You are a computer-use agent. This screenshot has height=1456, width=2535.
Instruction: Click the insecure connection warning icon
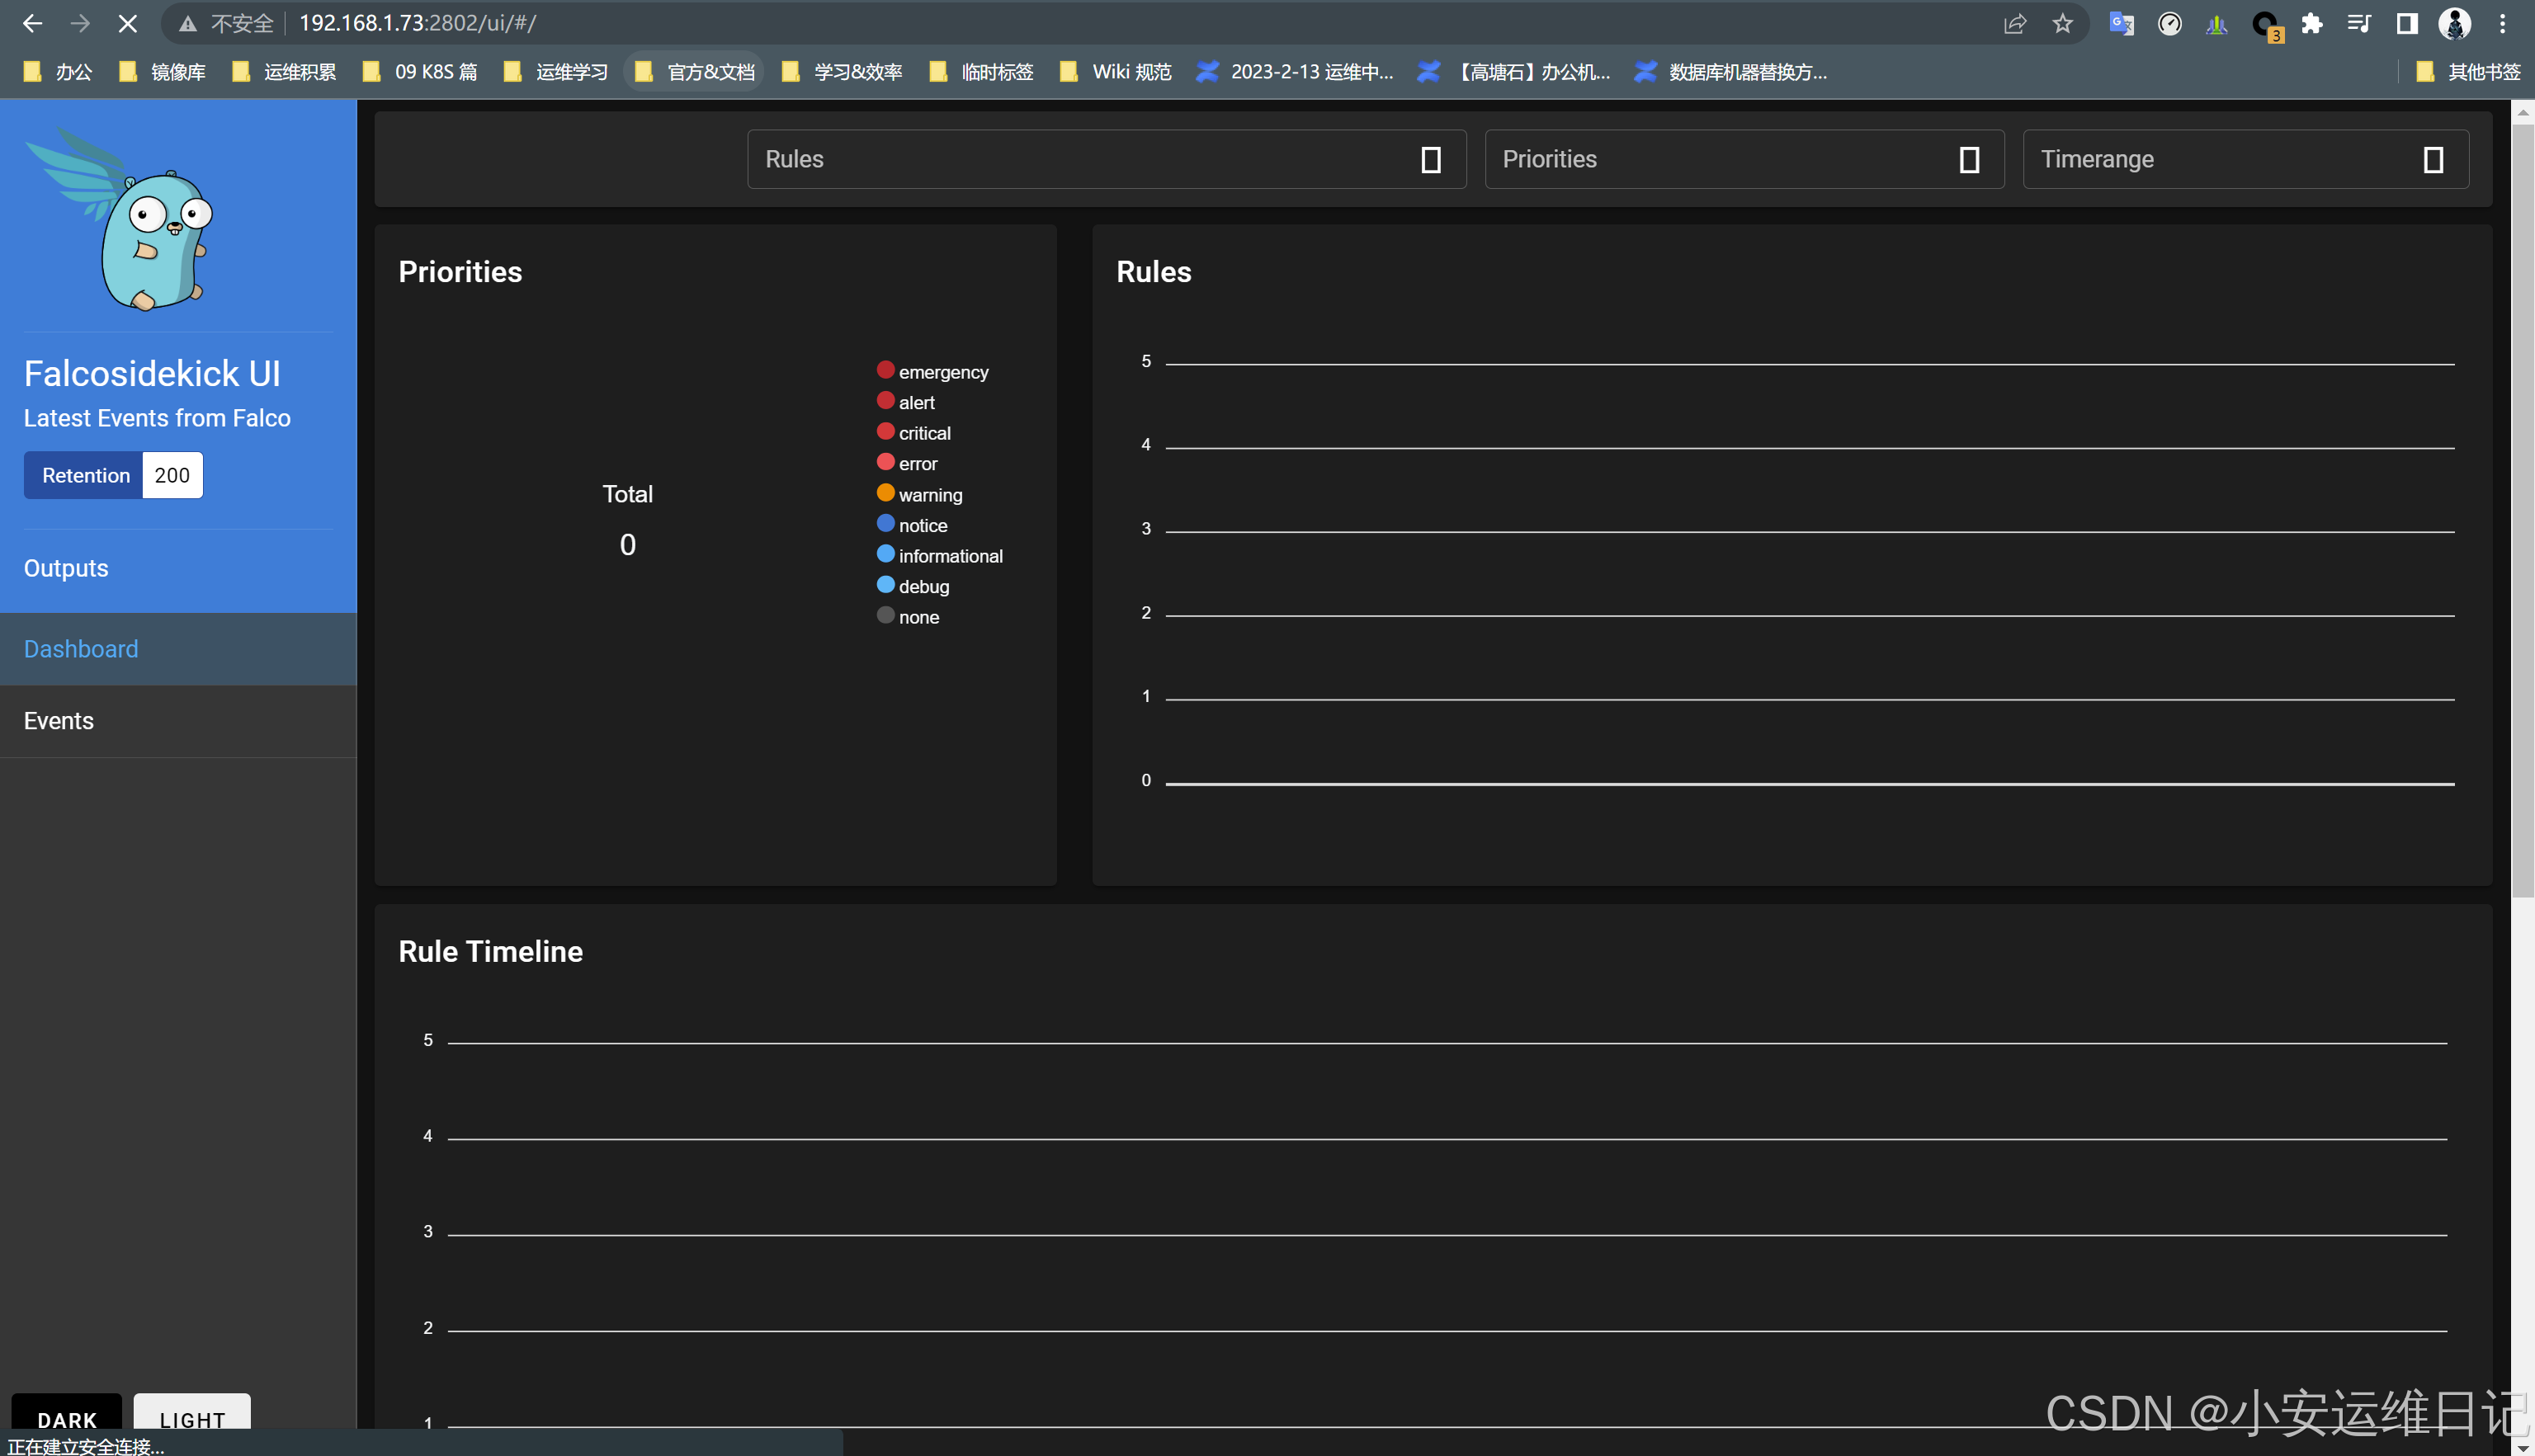click(187, 23)
